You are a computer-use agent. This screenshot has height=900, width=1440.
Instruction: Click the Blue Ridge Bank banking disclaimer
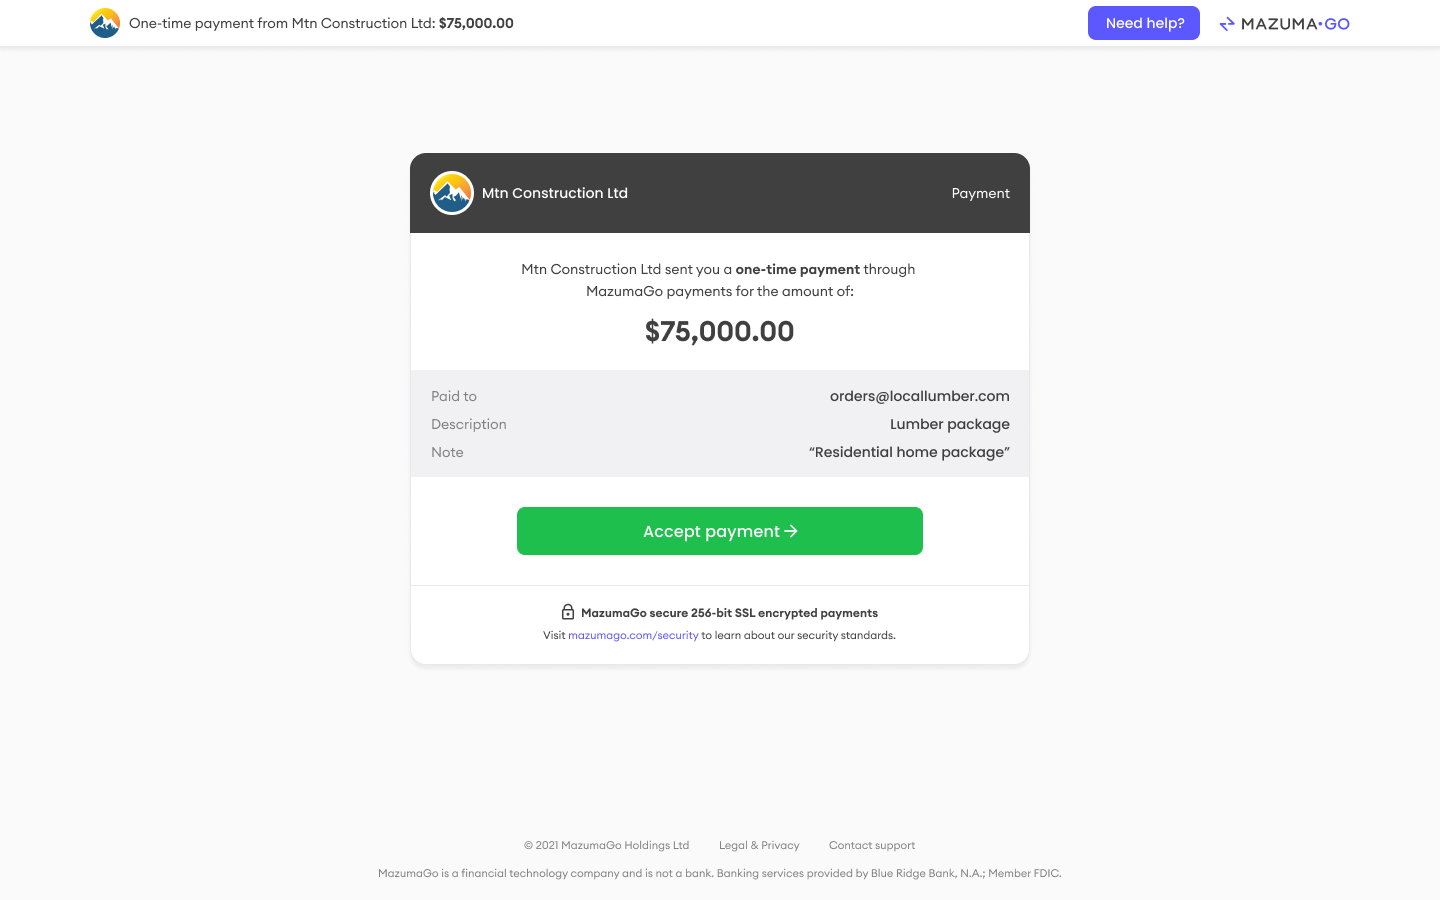(x=720, y=873)
